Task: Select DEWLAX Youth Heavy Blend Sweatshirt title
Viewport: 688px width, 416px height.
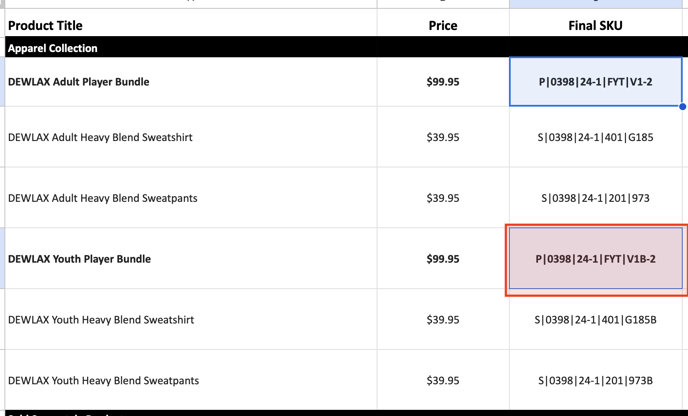Action: [x=100, y=320]
